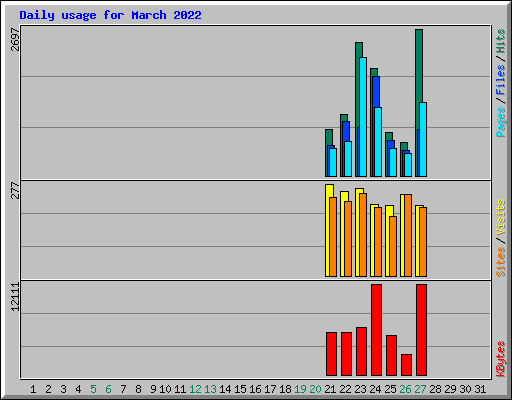Select the 277 visits axis value
Image resolution: width=512 pixels, height=400 pixels.
coord(15,190)
